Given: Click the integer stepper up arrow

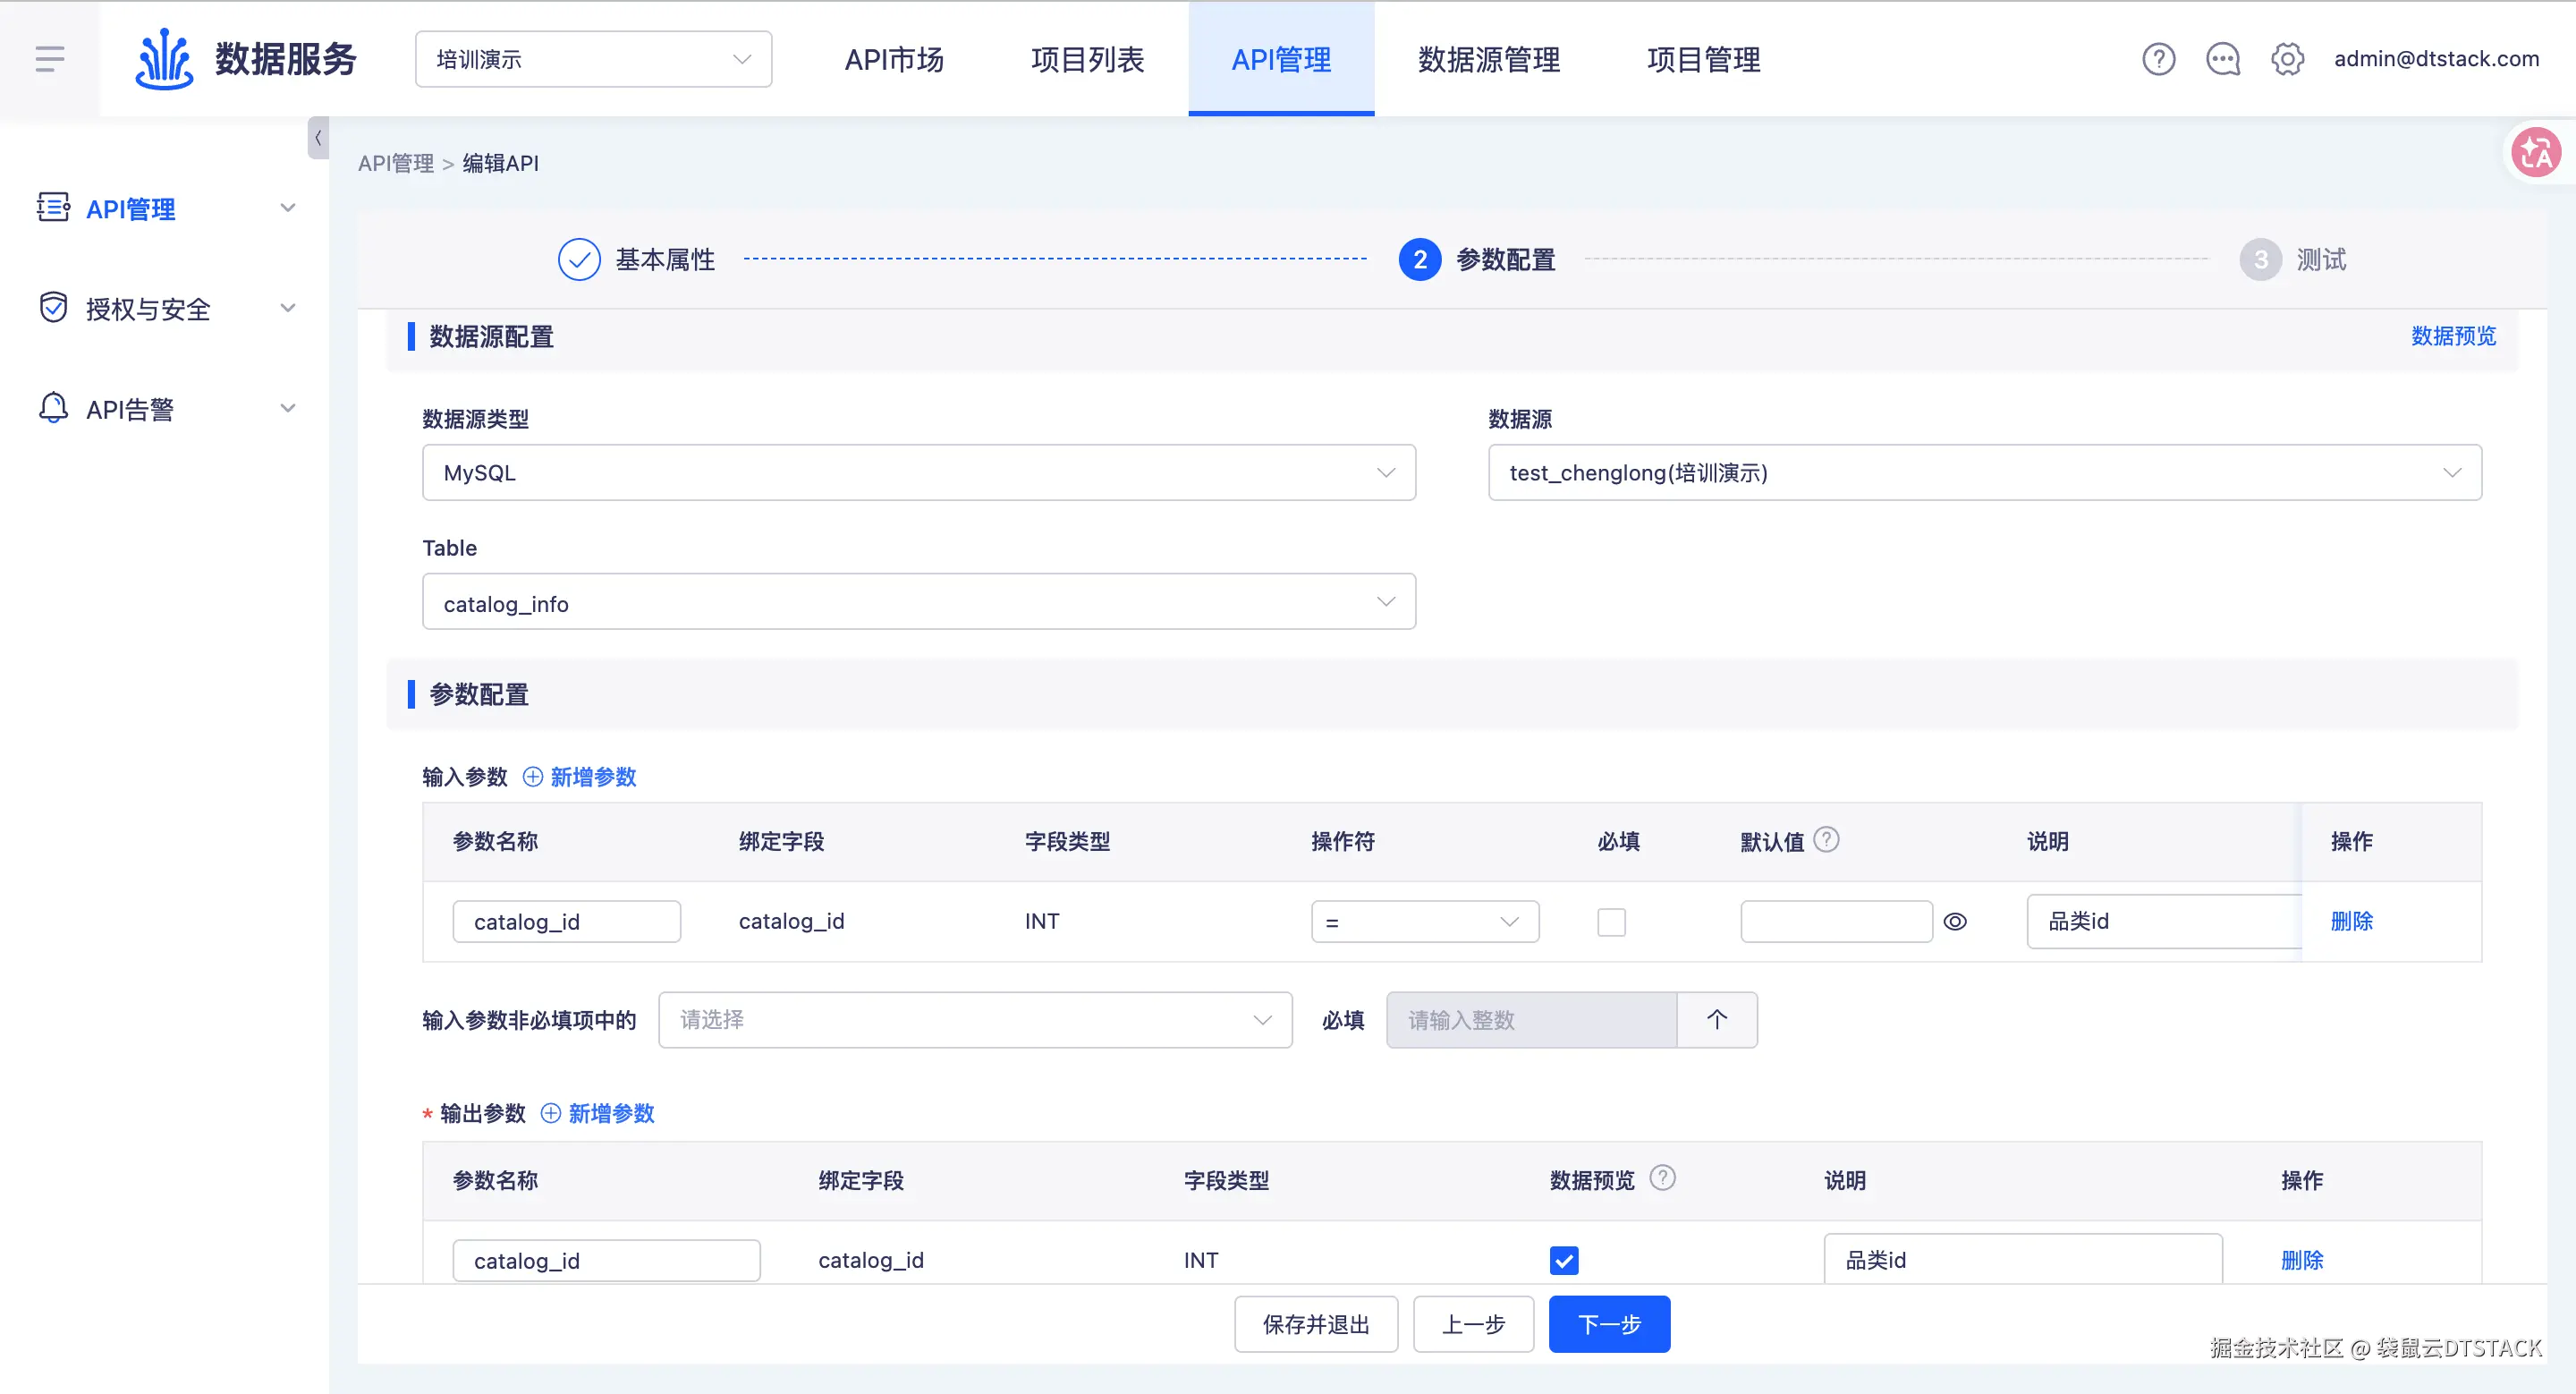Looking at the screenshot, I should click(x=1716, y=1020).
